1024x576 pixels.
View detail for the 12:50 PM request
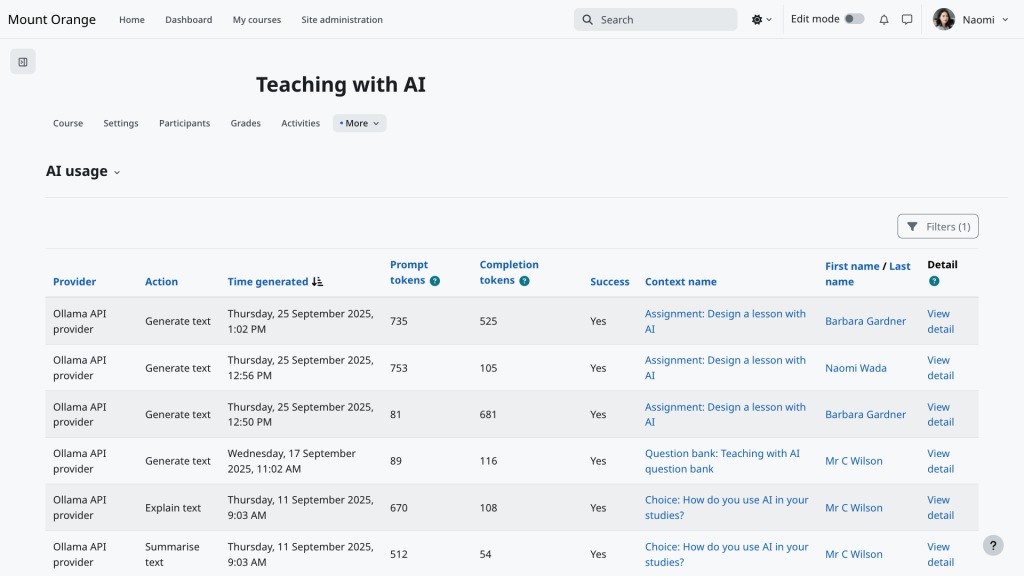click(940, 414)
